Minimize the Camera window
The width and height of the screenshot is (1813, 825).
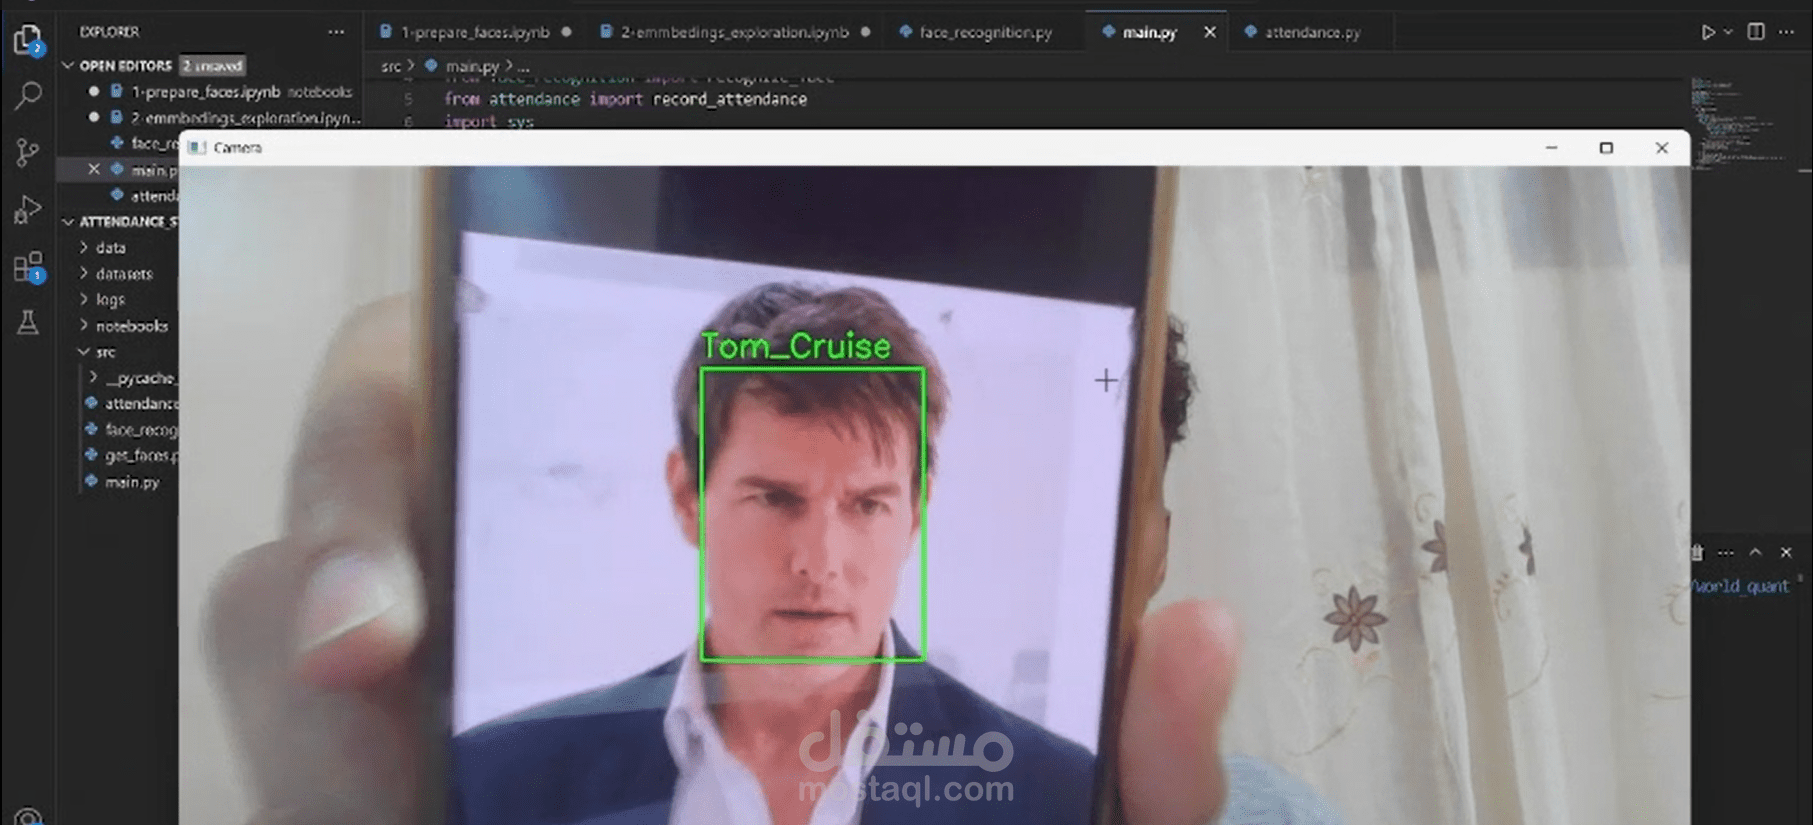tap(1551, 148)
